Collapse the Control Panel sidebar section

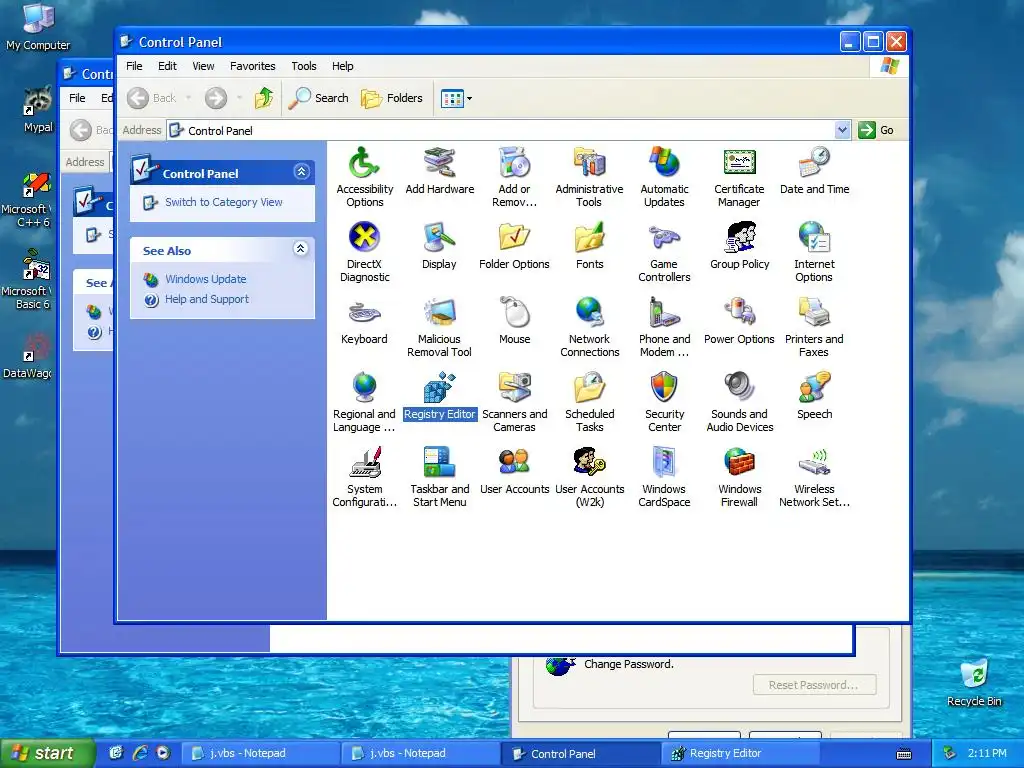point(301,172)
